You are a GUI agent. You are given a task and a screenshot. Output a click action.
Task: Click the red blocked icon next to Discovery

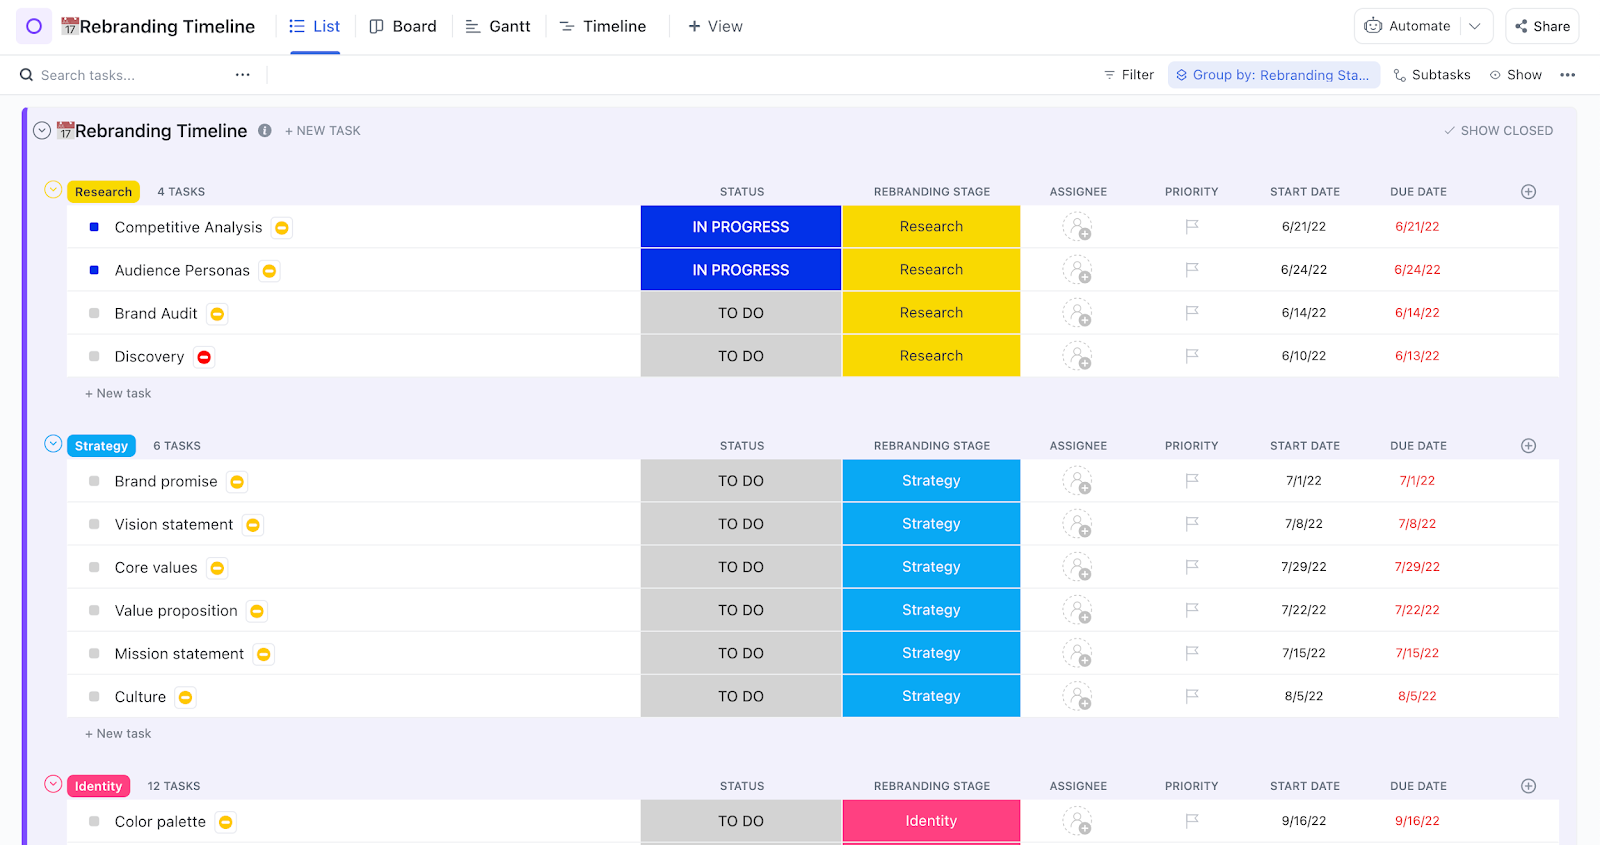pyautogui.click(x=204, y=357)
